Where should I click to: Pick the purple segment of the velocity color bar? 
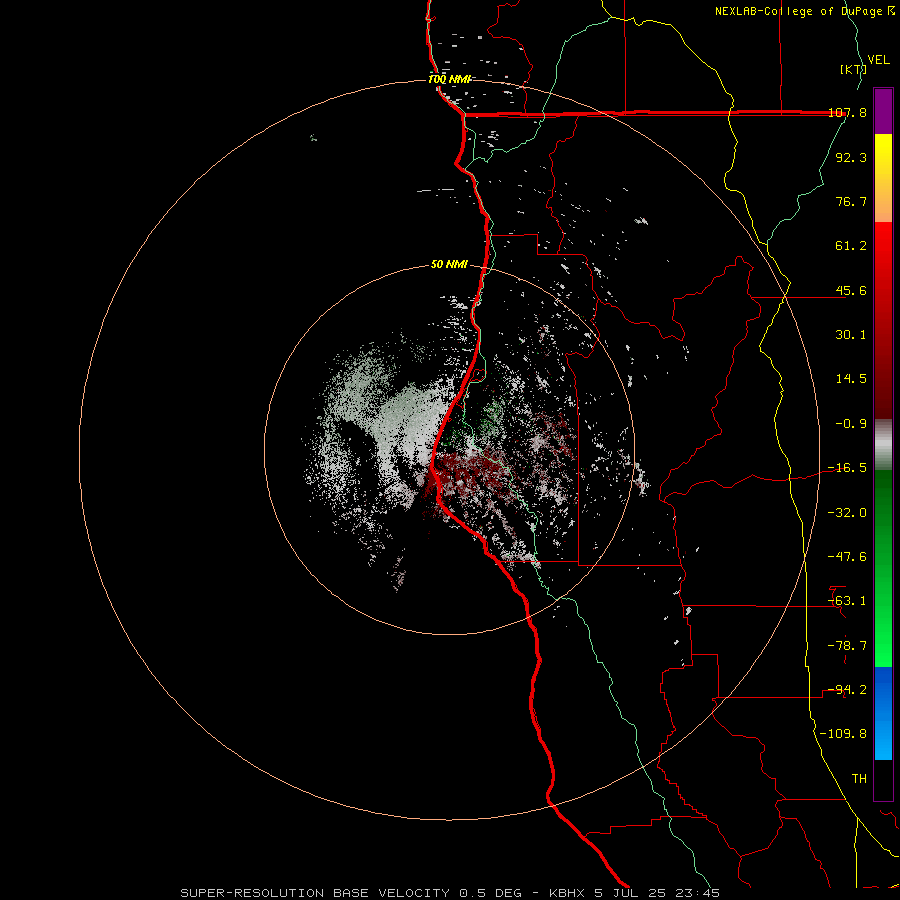(x=883, y=111)
